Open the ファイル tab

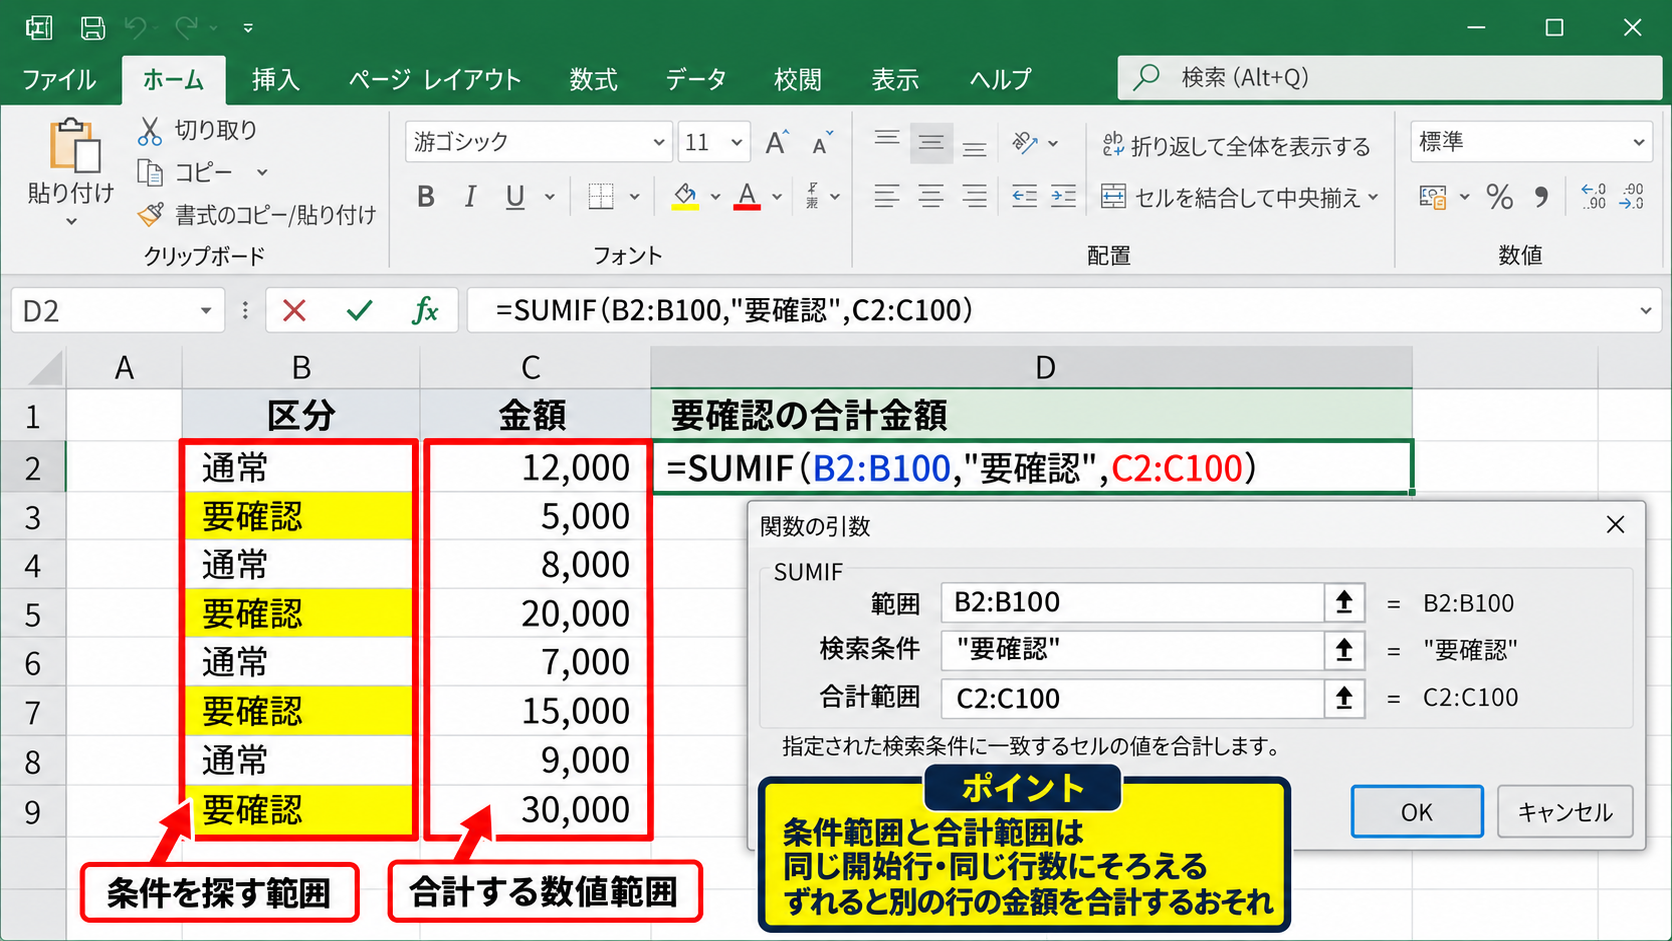59,79
